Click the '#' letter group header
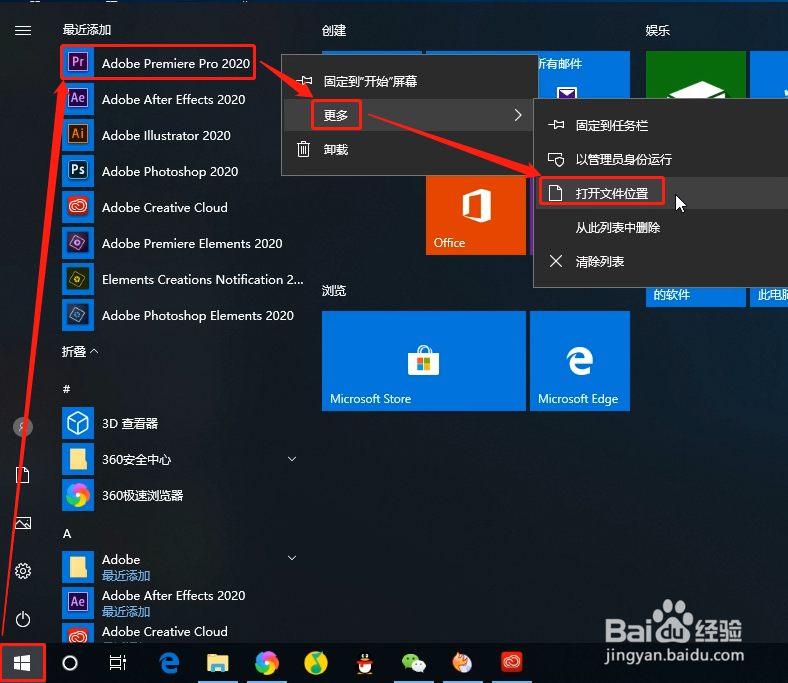Viewport: 788px width, 683px height. pyautogui.click(x=66, y=388)
